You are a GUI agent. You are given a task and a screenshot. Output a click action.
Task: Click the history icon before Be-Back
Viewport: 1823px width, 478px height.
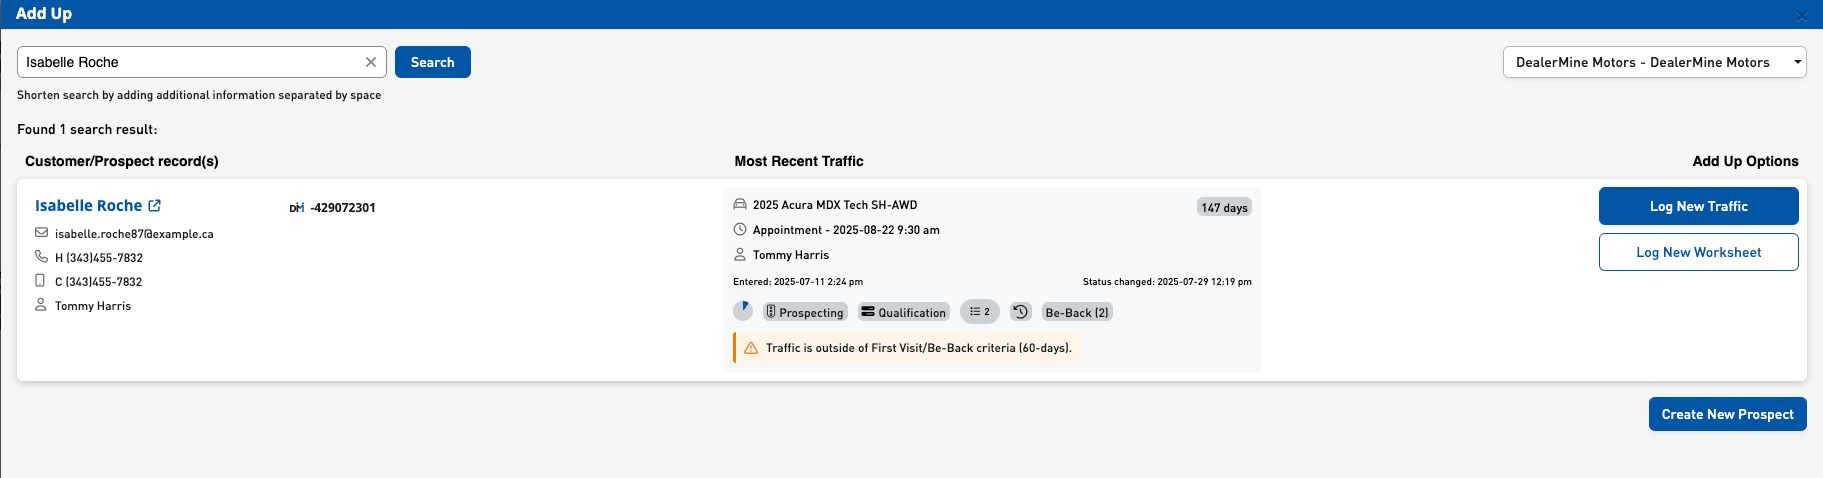point(1020,312)
